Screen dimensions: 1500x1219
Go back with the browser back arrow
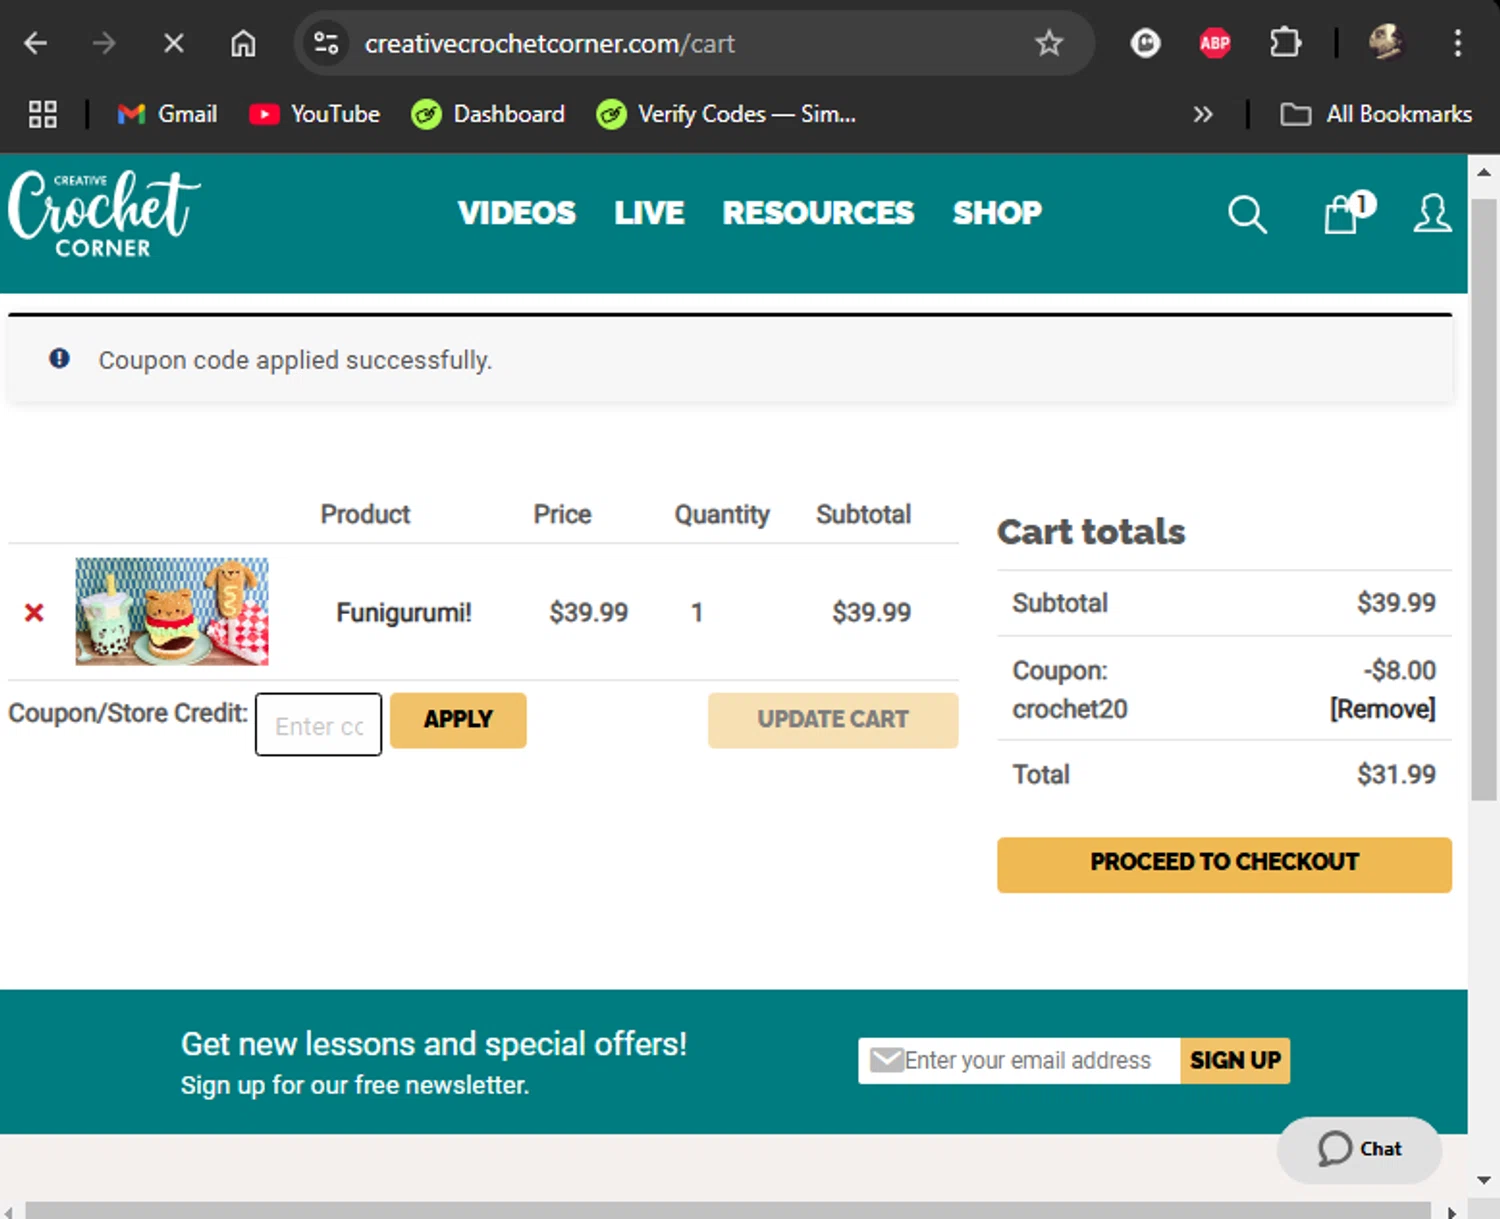tap(36, 43)
